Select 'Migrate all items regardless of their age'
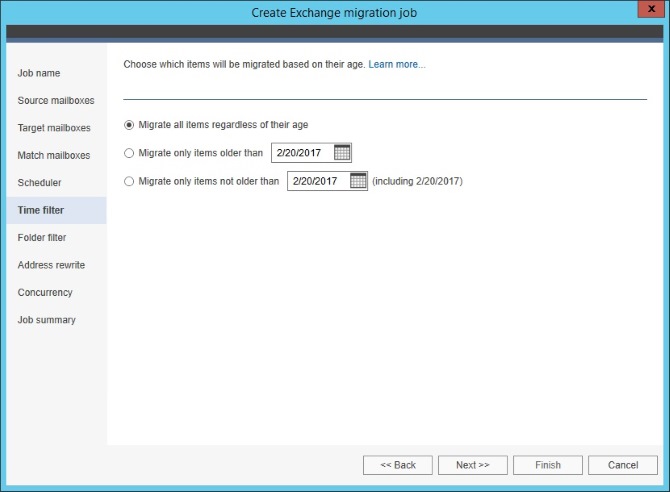This screenshot has height=492, width=670. (x=129, y=125)
